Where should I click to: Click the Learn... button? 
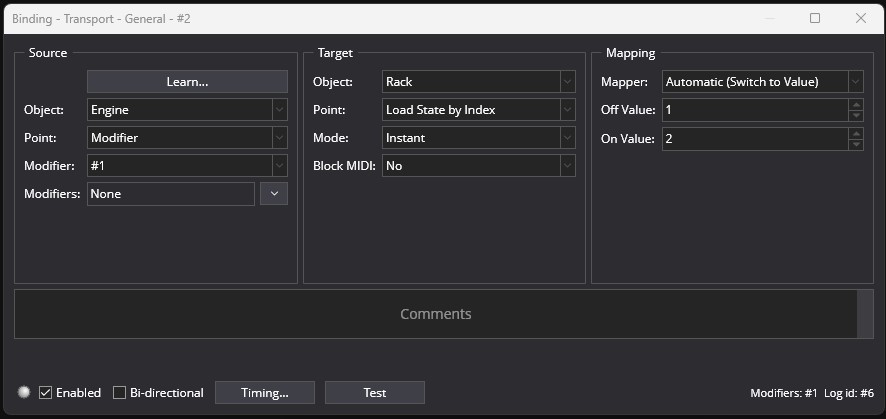[187, 82]
